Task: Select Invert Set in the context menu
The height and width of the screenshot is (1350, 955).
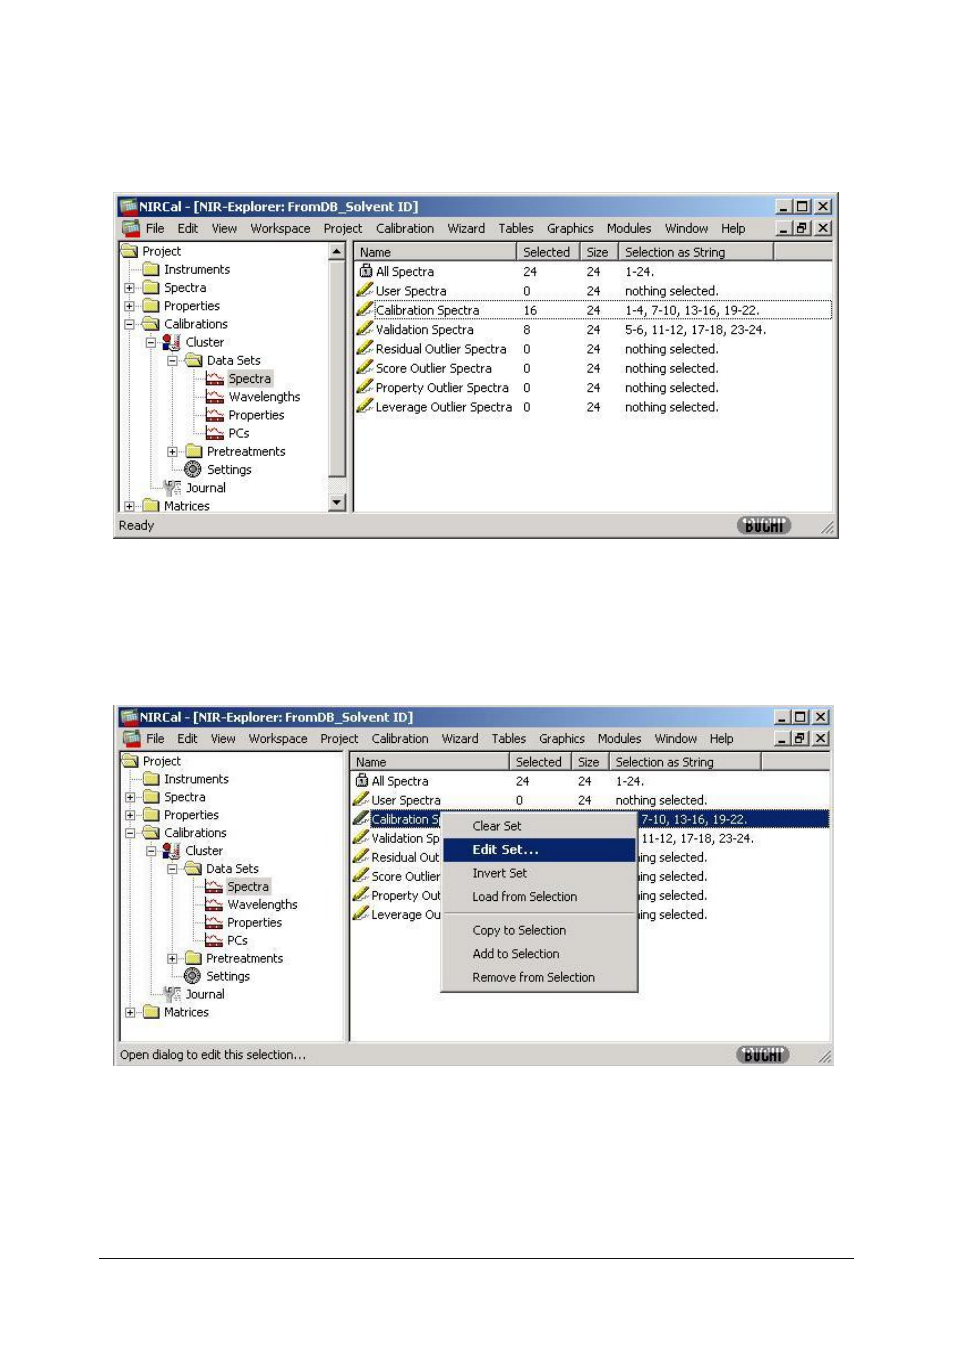Action: pos(539,873)
